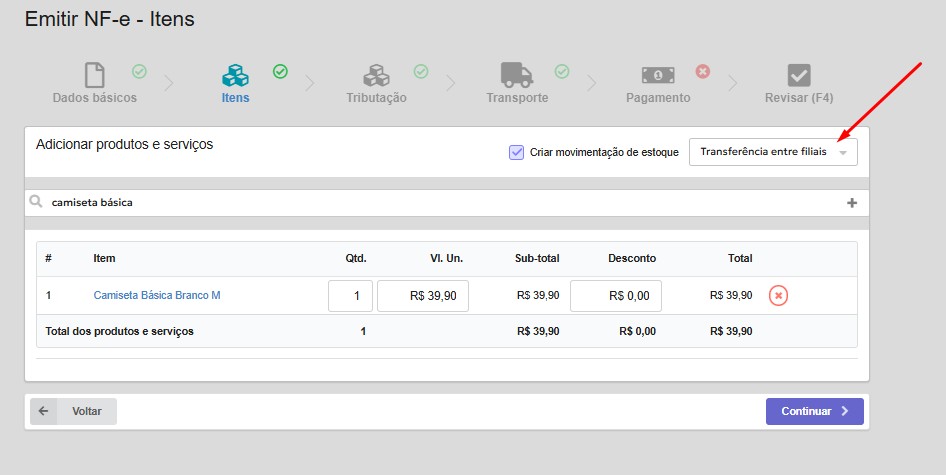Viewport: 946px width, 475px height.
Task: Edit the quantity field
Action: 350,296
